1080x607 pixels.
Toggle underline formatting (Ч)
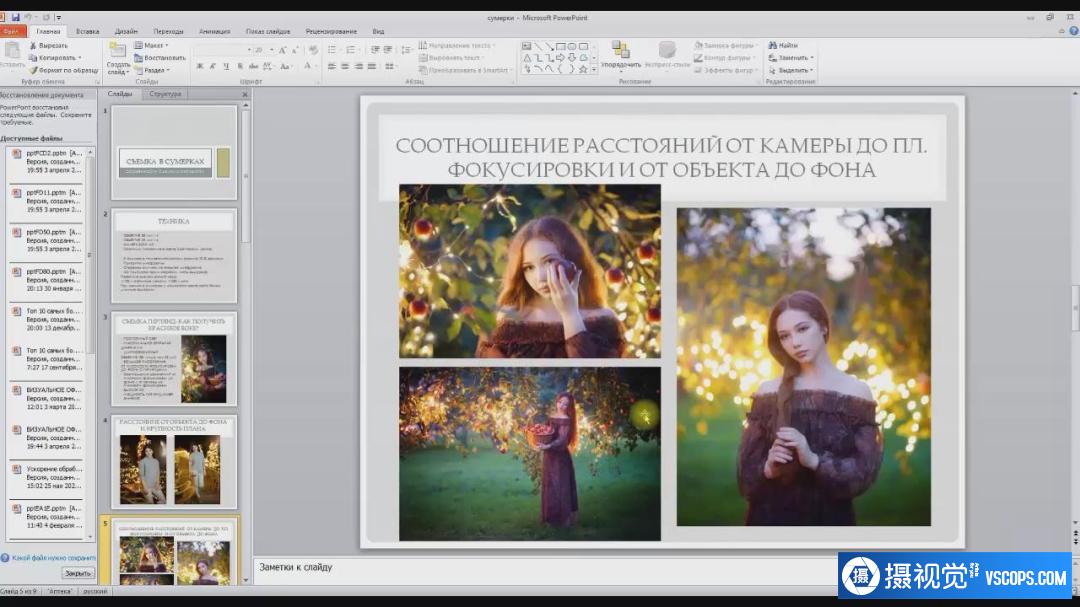tap(226, 66)
